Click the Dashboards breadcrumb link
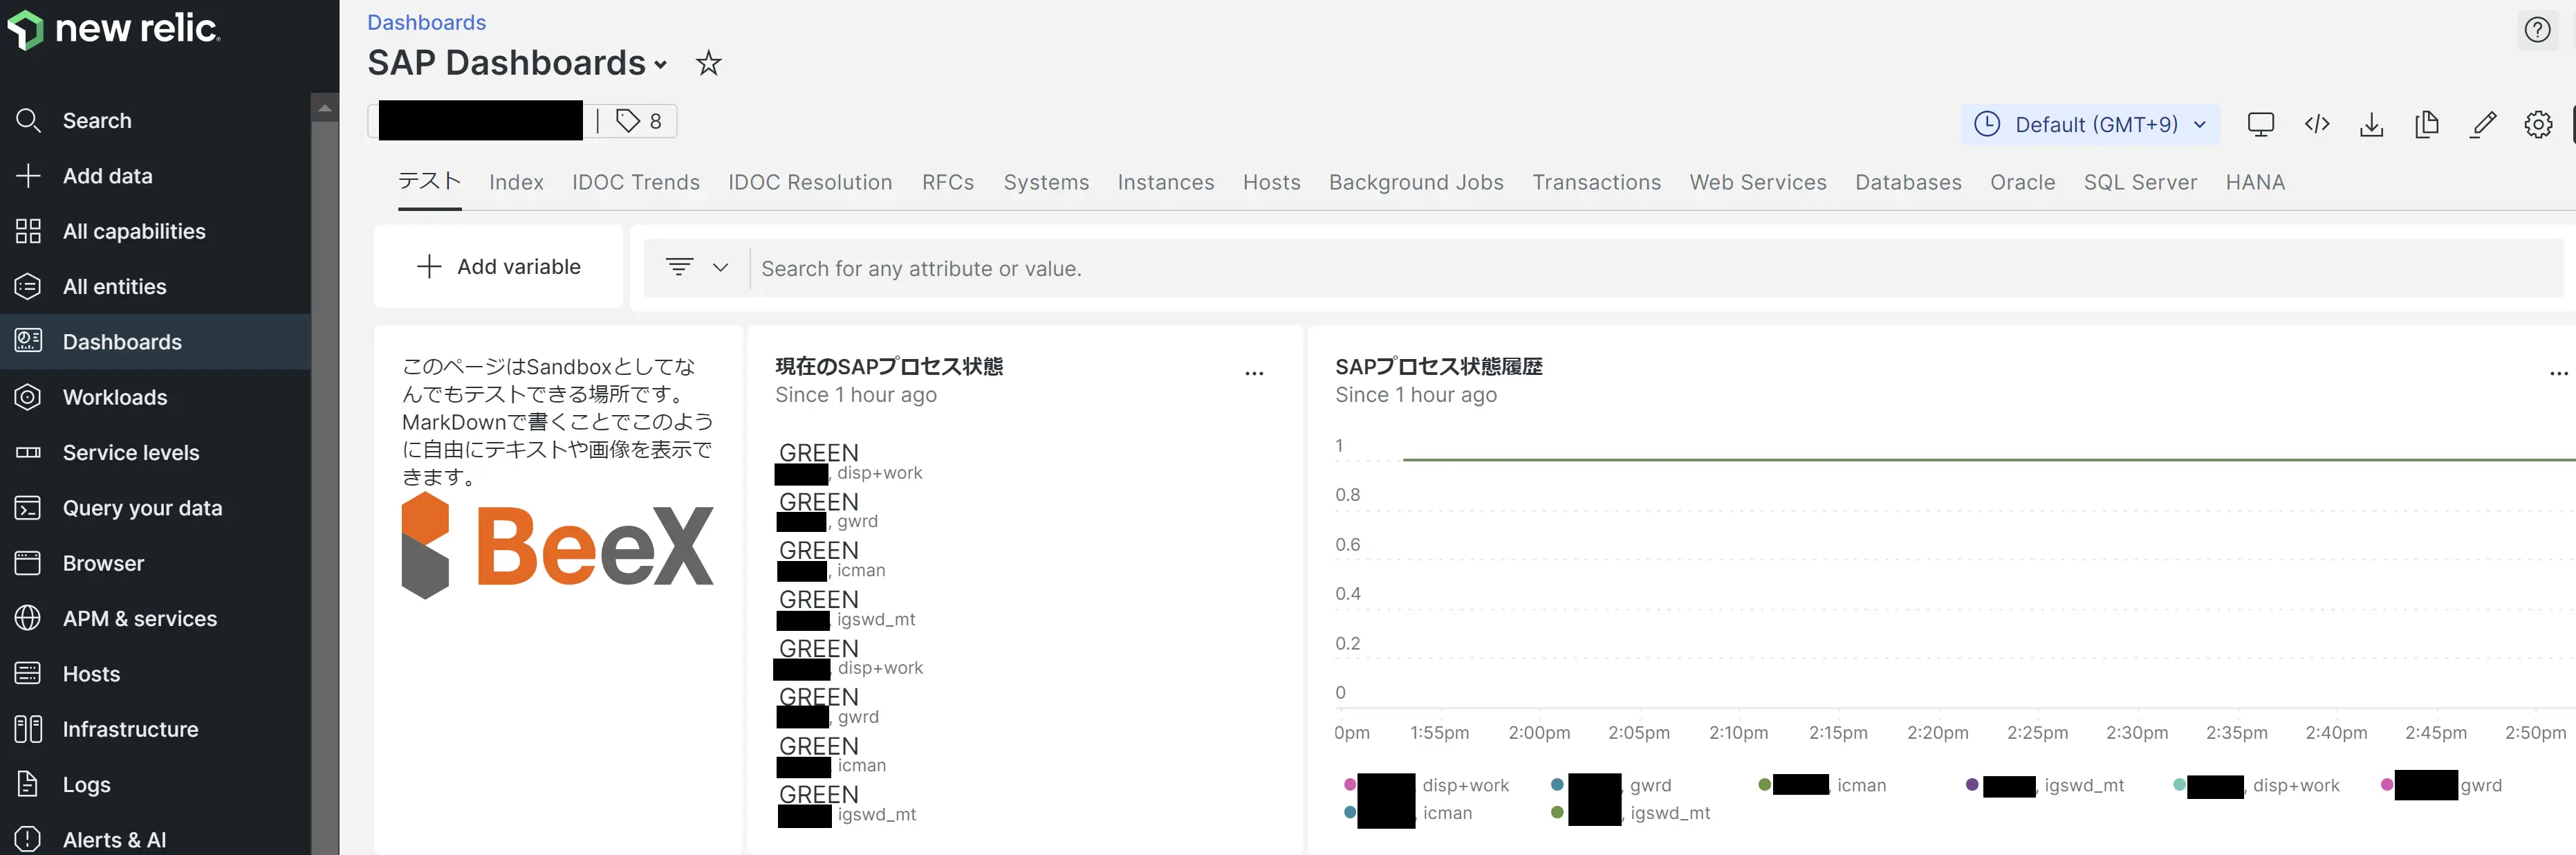The image size is (2576, 855). coord(426,22)
